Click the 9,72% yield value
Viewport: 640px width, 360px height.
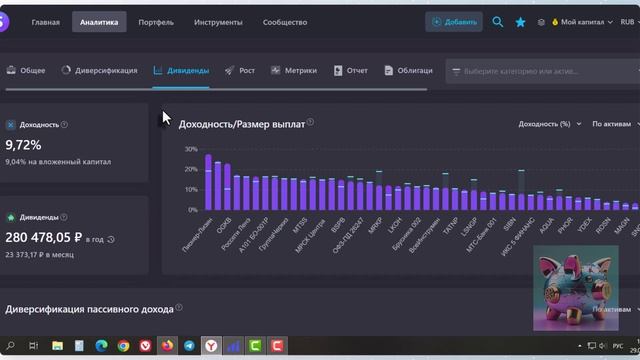(x=23, y=145)
